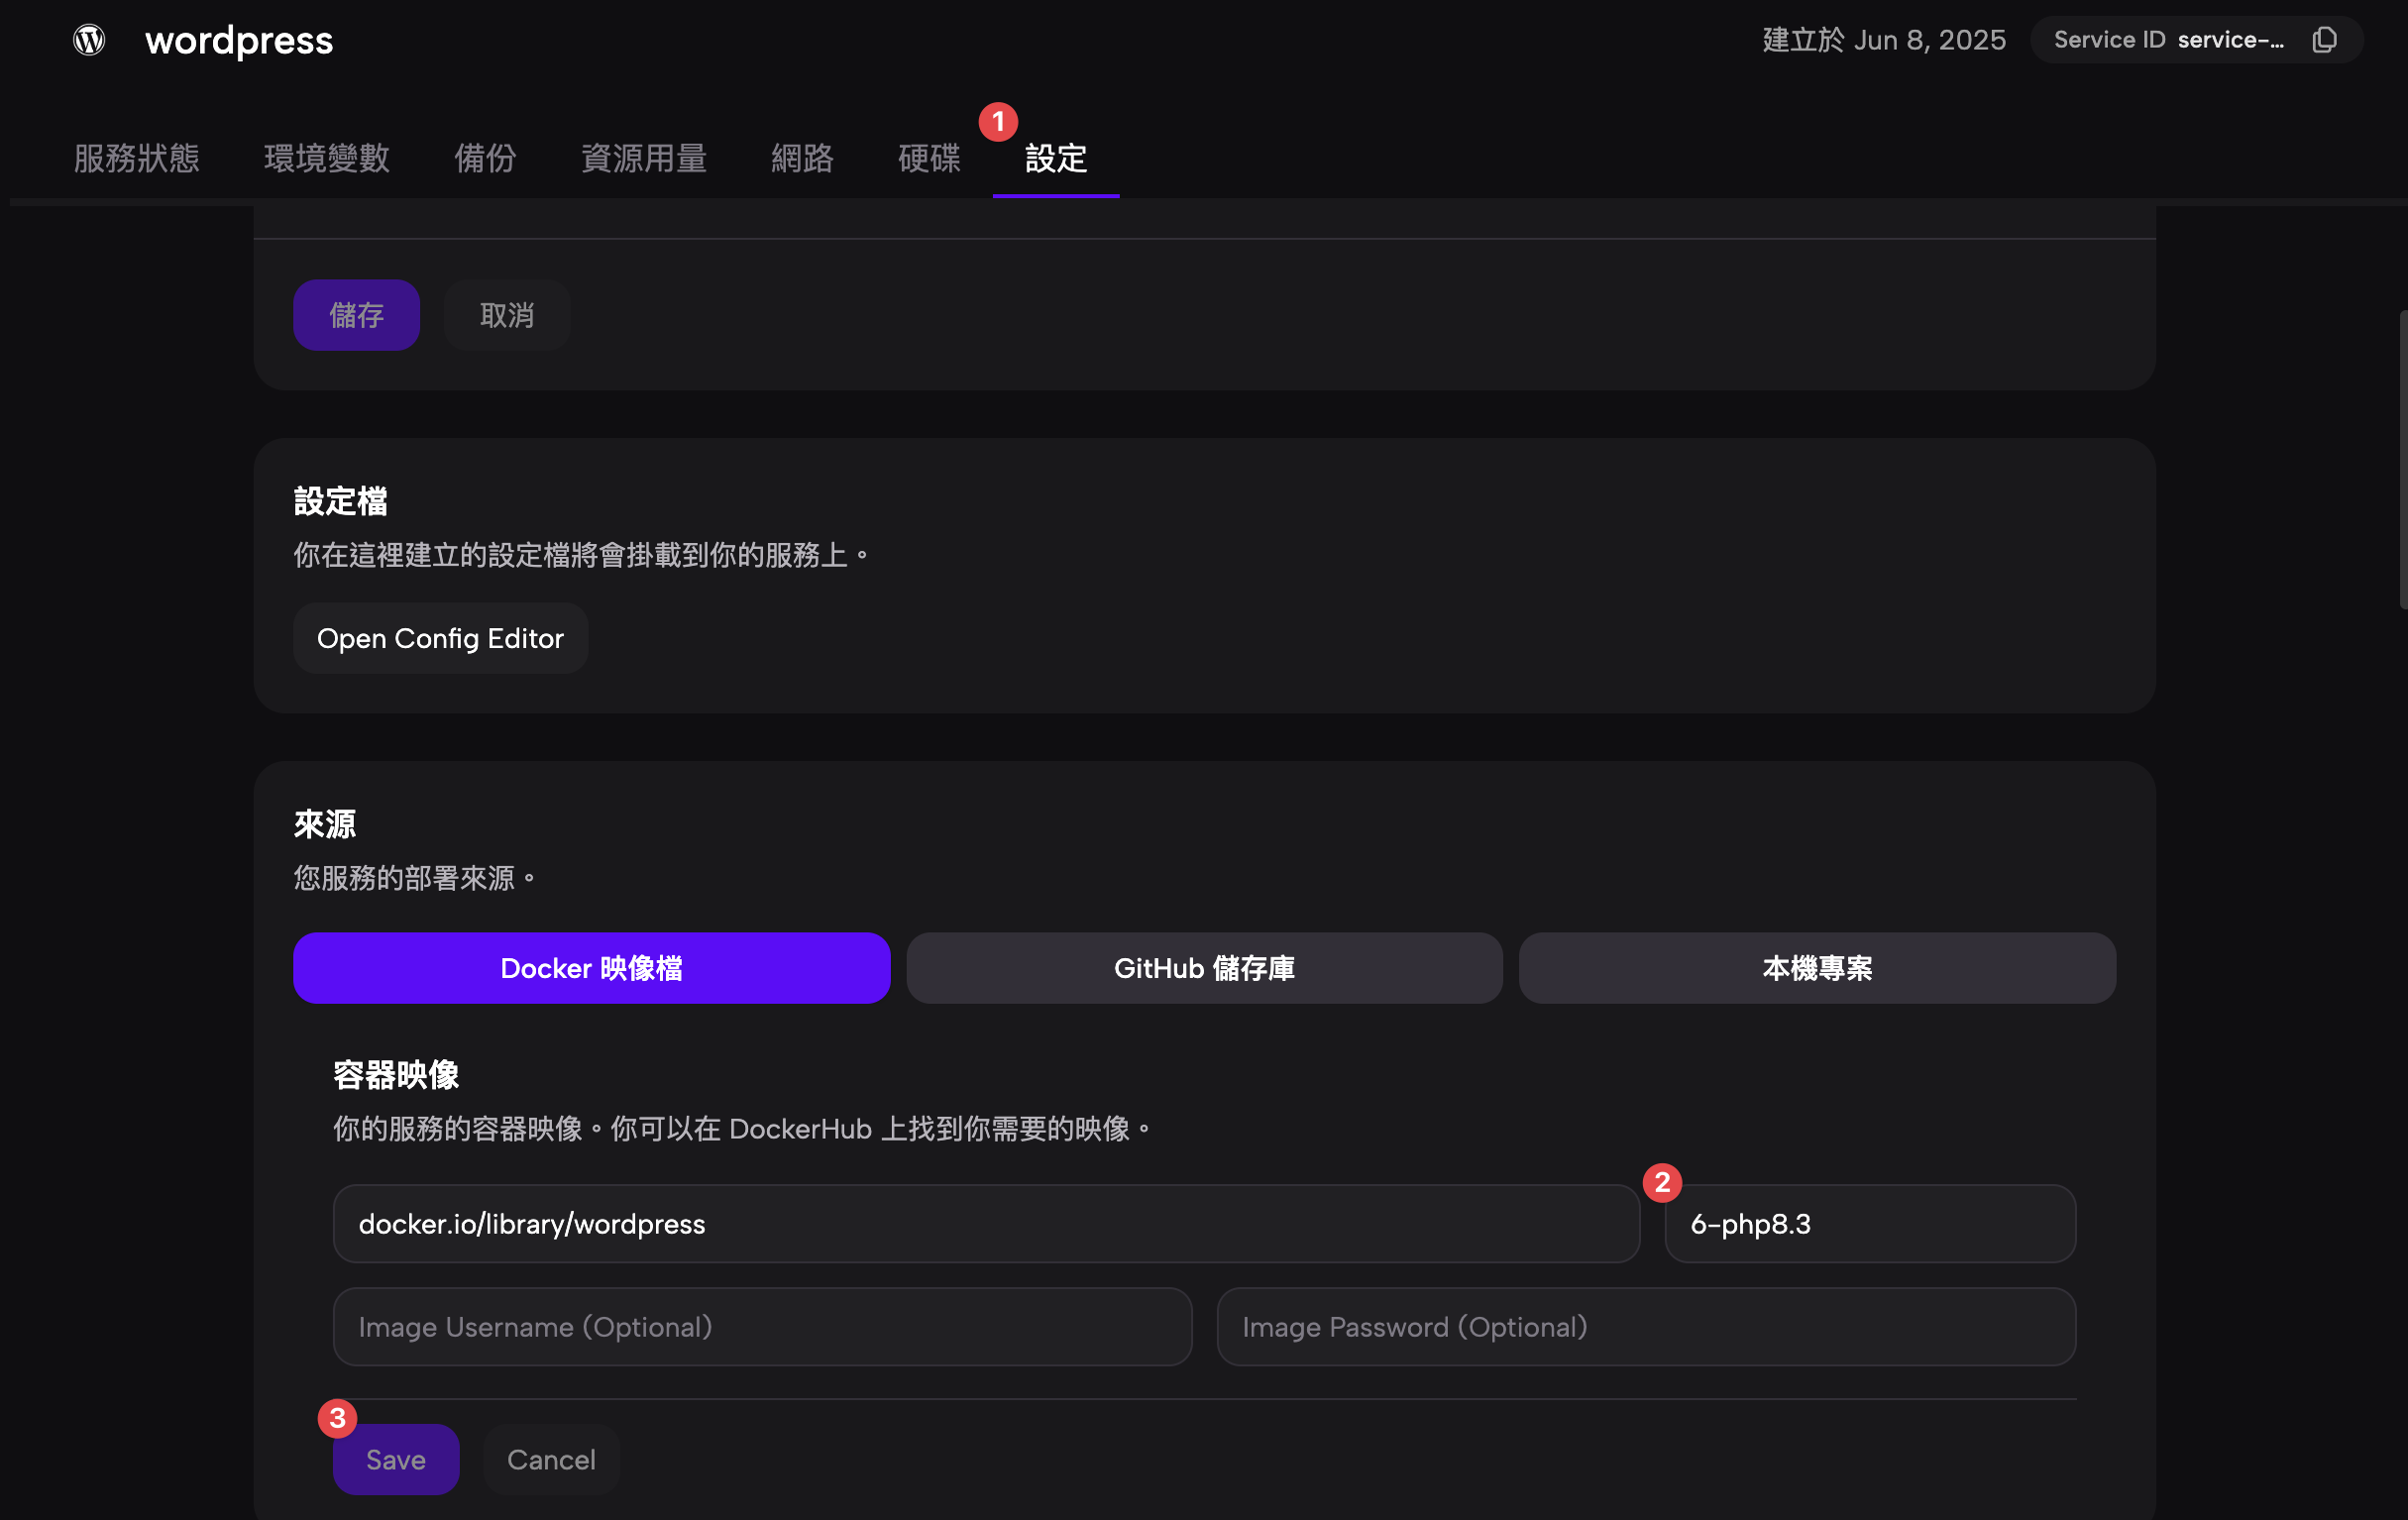Viewport: 2408px width, 1520px height.
Task: Keep Docker 映像檔 as deployment source
Action: (591, 967)
